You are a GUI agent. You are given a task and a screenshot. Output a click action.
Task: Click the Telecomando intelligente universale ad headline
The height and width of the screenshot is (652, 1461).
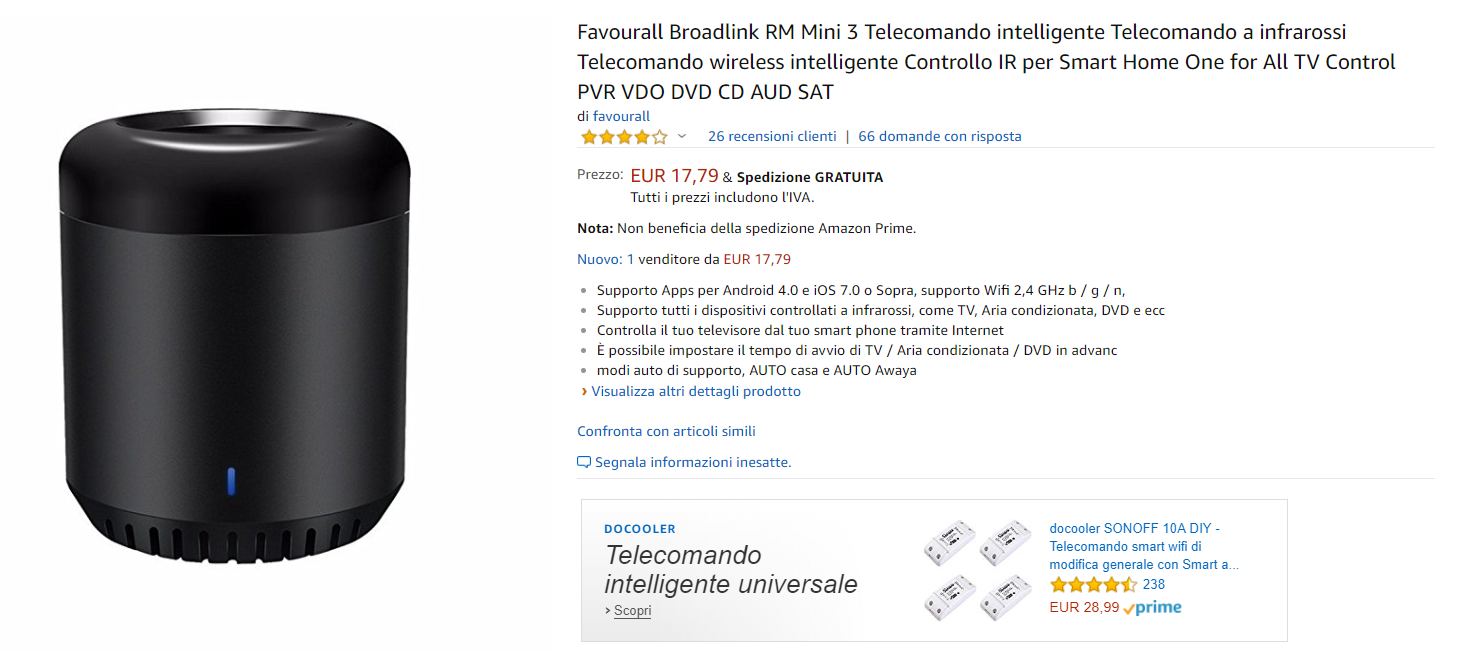click(x=730, y=569)
